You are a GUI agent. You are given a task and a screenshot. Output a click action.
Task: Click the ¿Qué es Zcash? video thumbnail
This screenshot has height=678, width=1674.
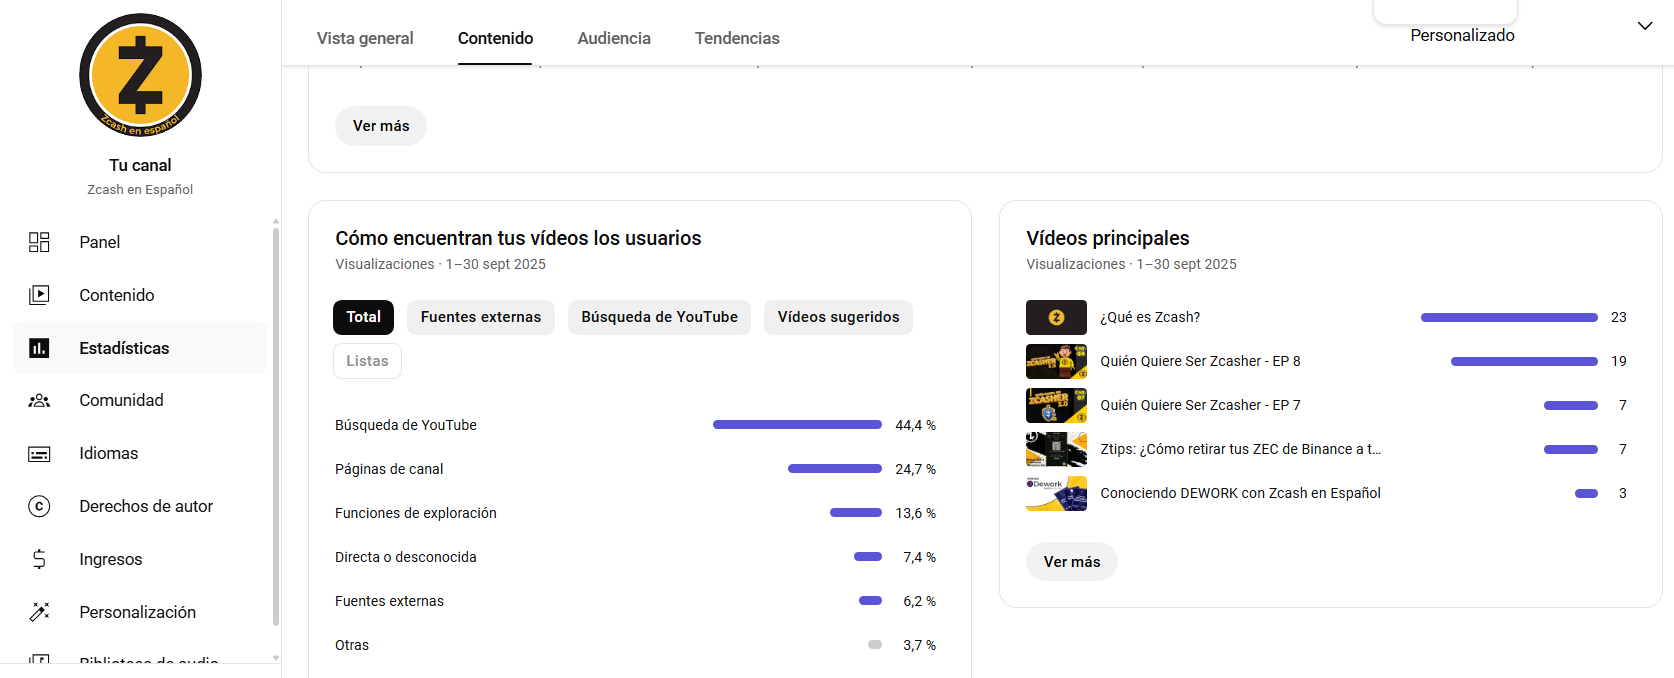1056,317
